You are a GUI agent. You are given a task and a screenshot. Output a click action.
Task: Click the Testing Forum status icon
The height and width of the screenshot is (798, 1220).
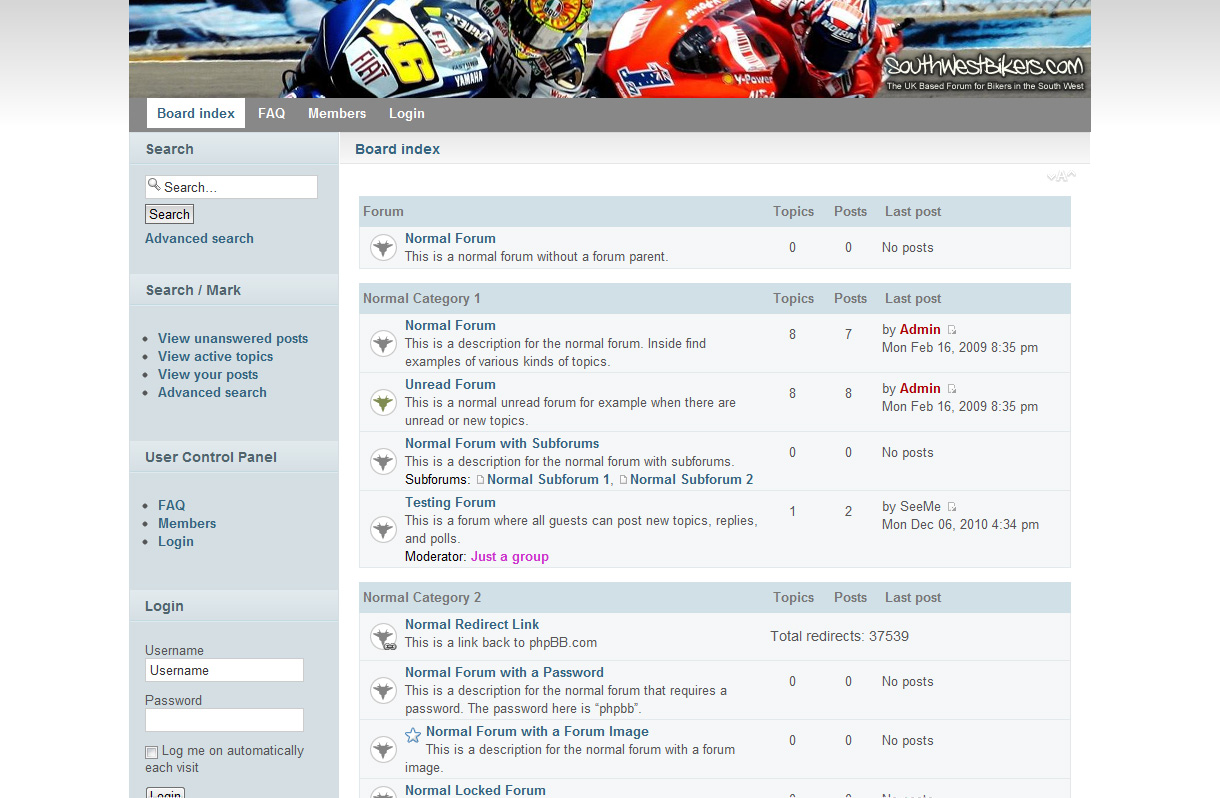pyautogui.click(x=383, y=529)
